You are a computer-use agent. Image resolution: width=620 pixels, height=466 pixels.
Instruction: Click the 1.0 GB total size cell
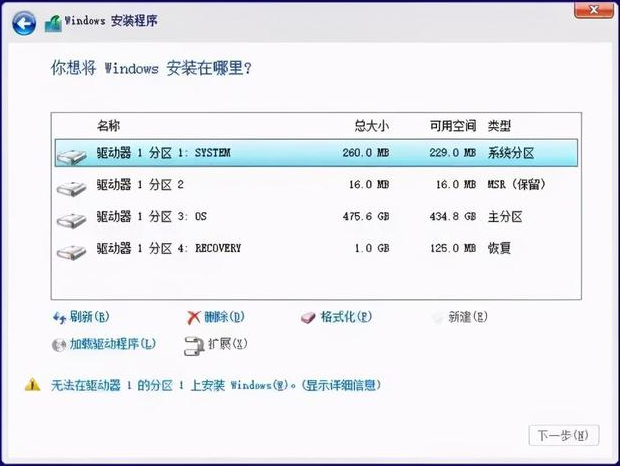click(x=372, y=249)
